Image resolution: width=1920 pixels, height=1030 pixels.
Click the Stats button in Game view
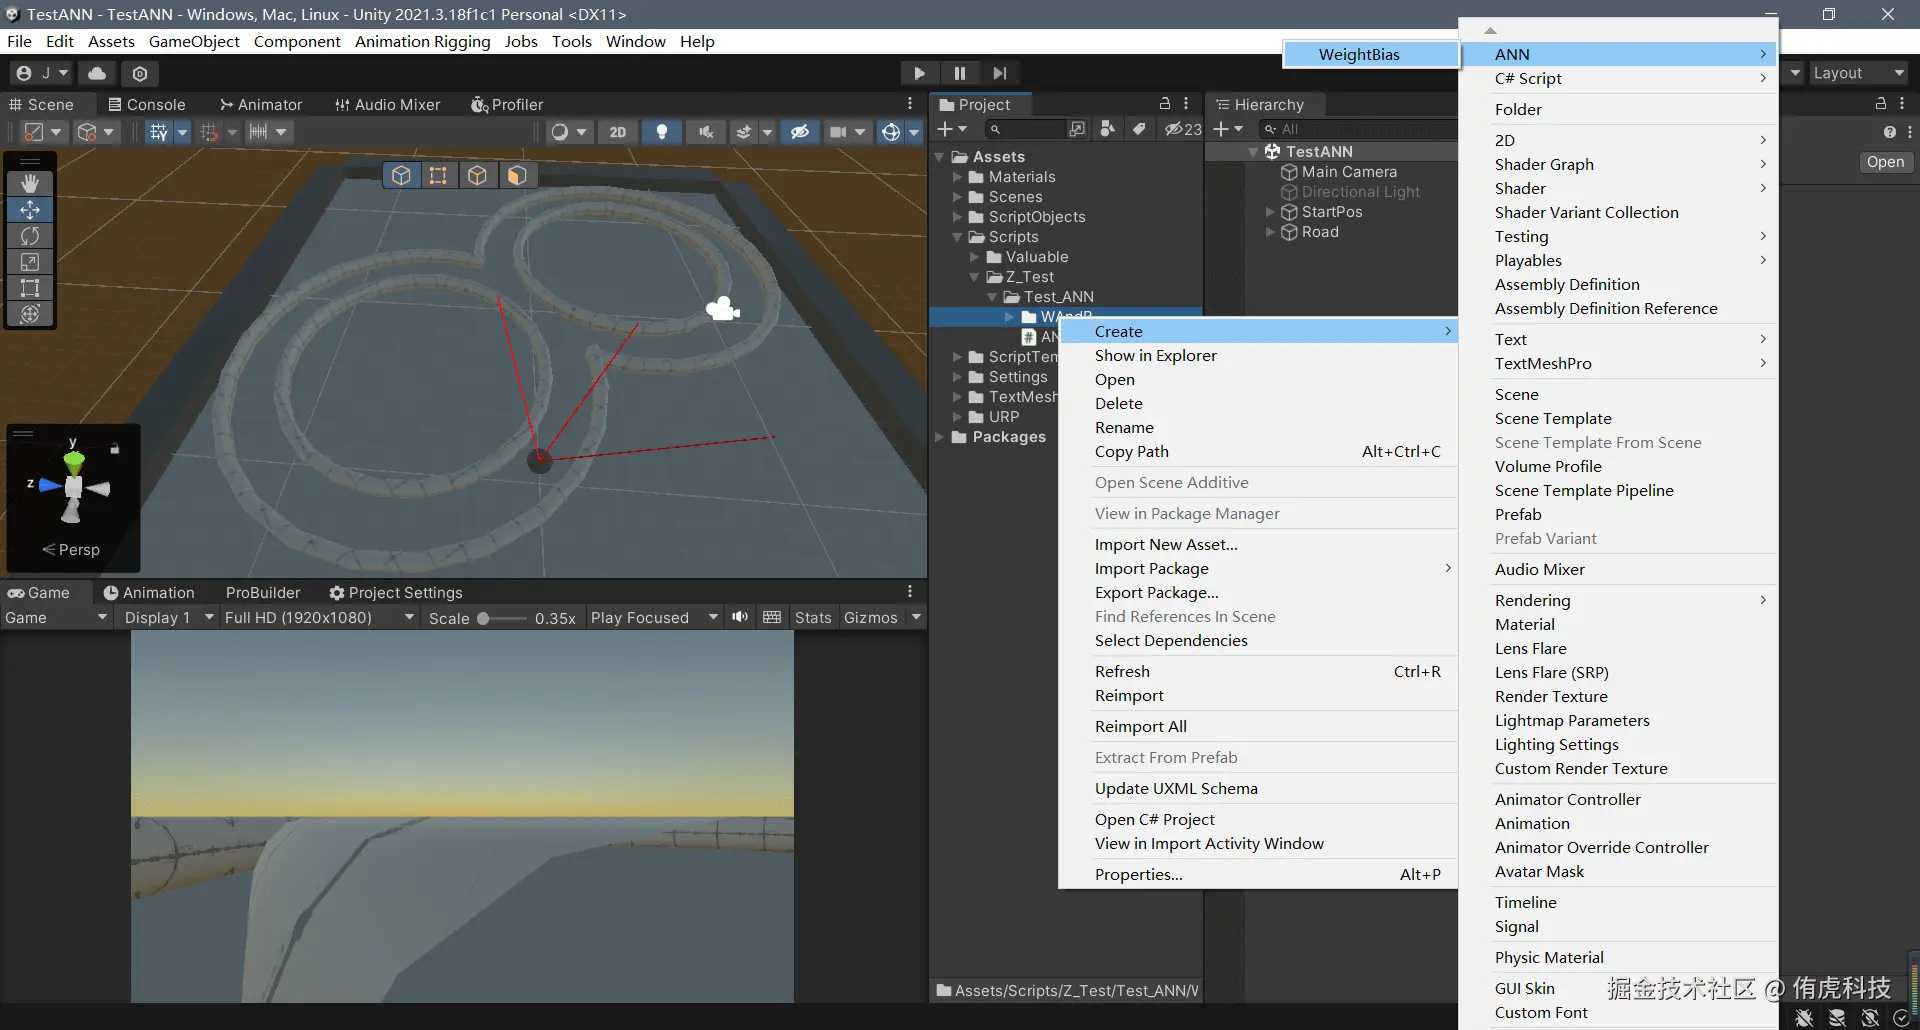[812, 617]
